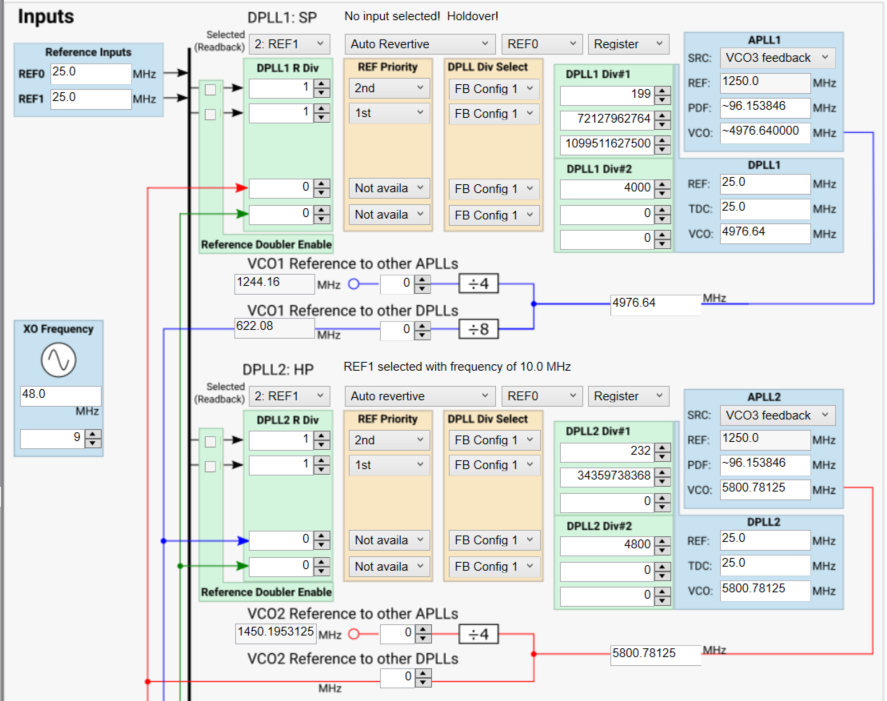Screen dimensions: 887x701
Task: Click the REF0 frequency input showing 25.0
Action: tap(90, 73)
